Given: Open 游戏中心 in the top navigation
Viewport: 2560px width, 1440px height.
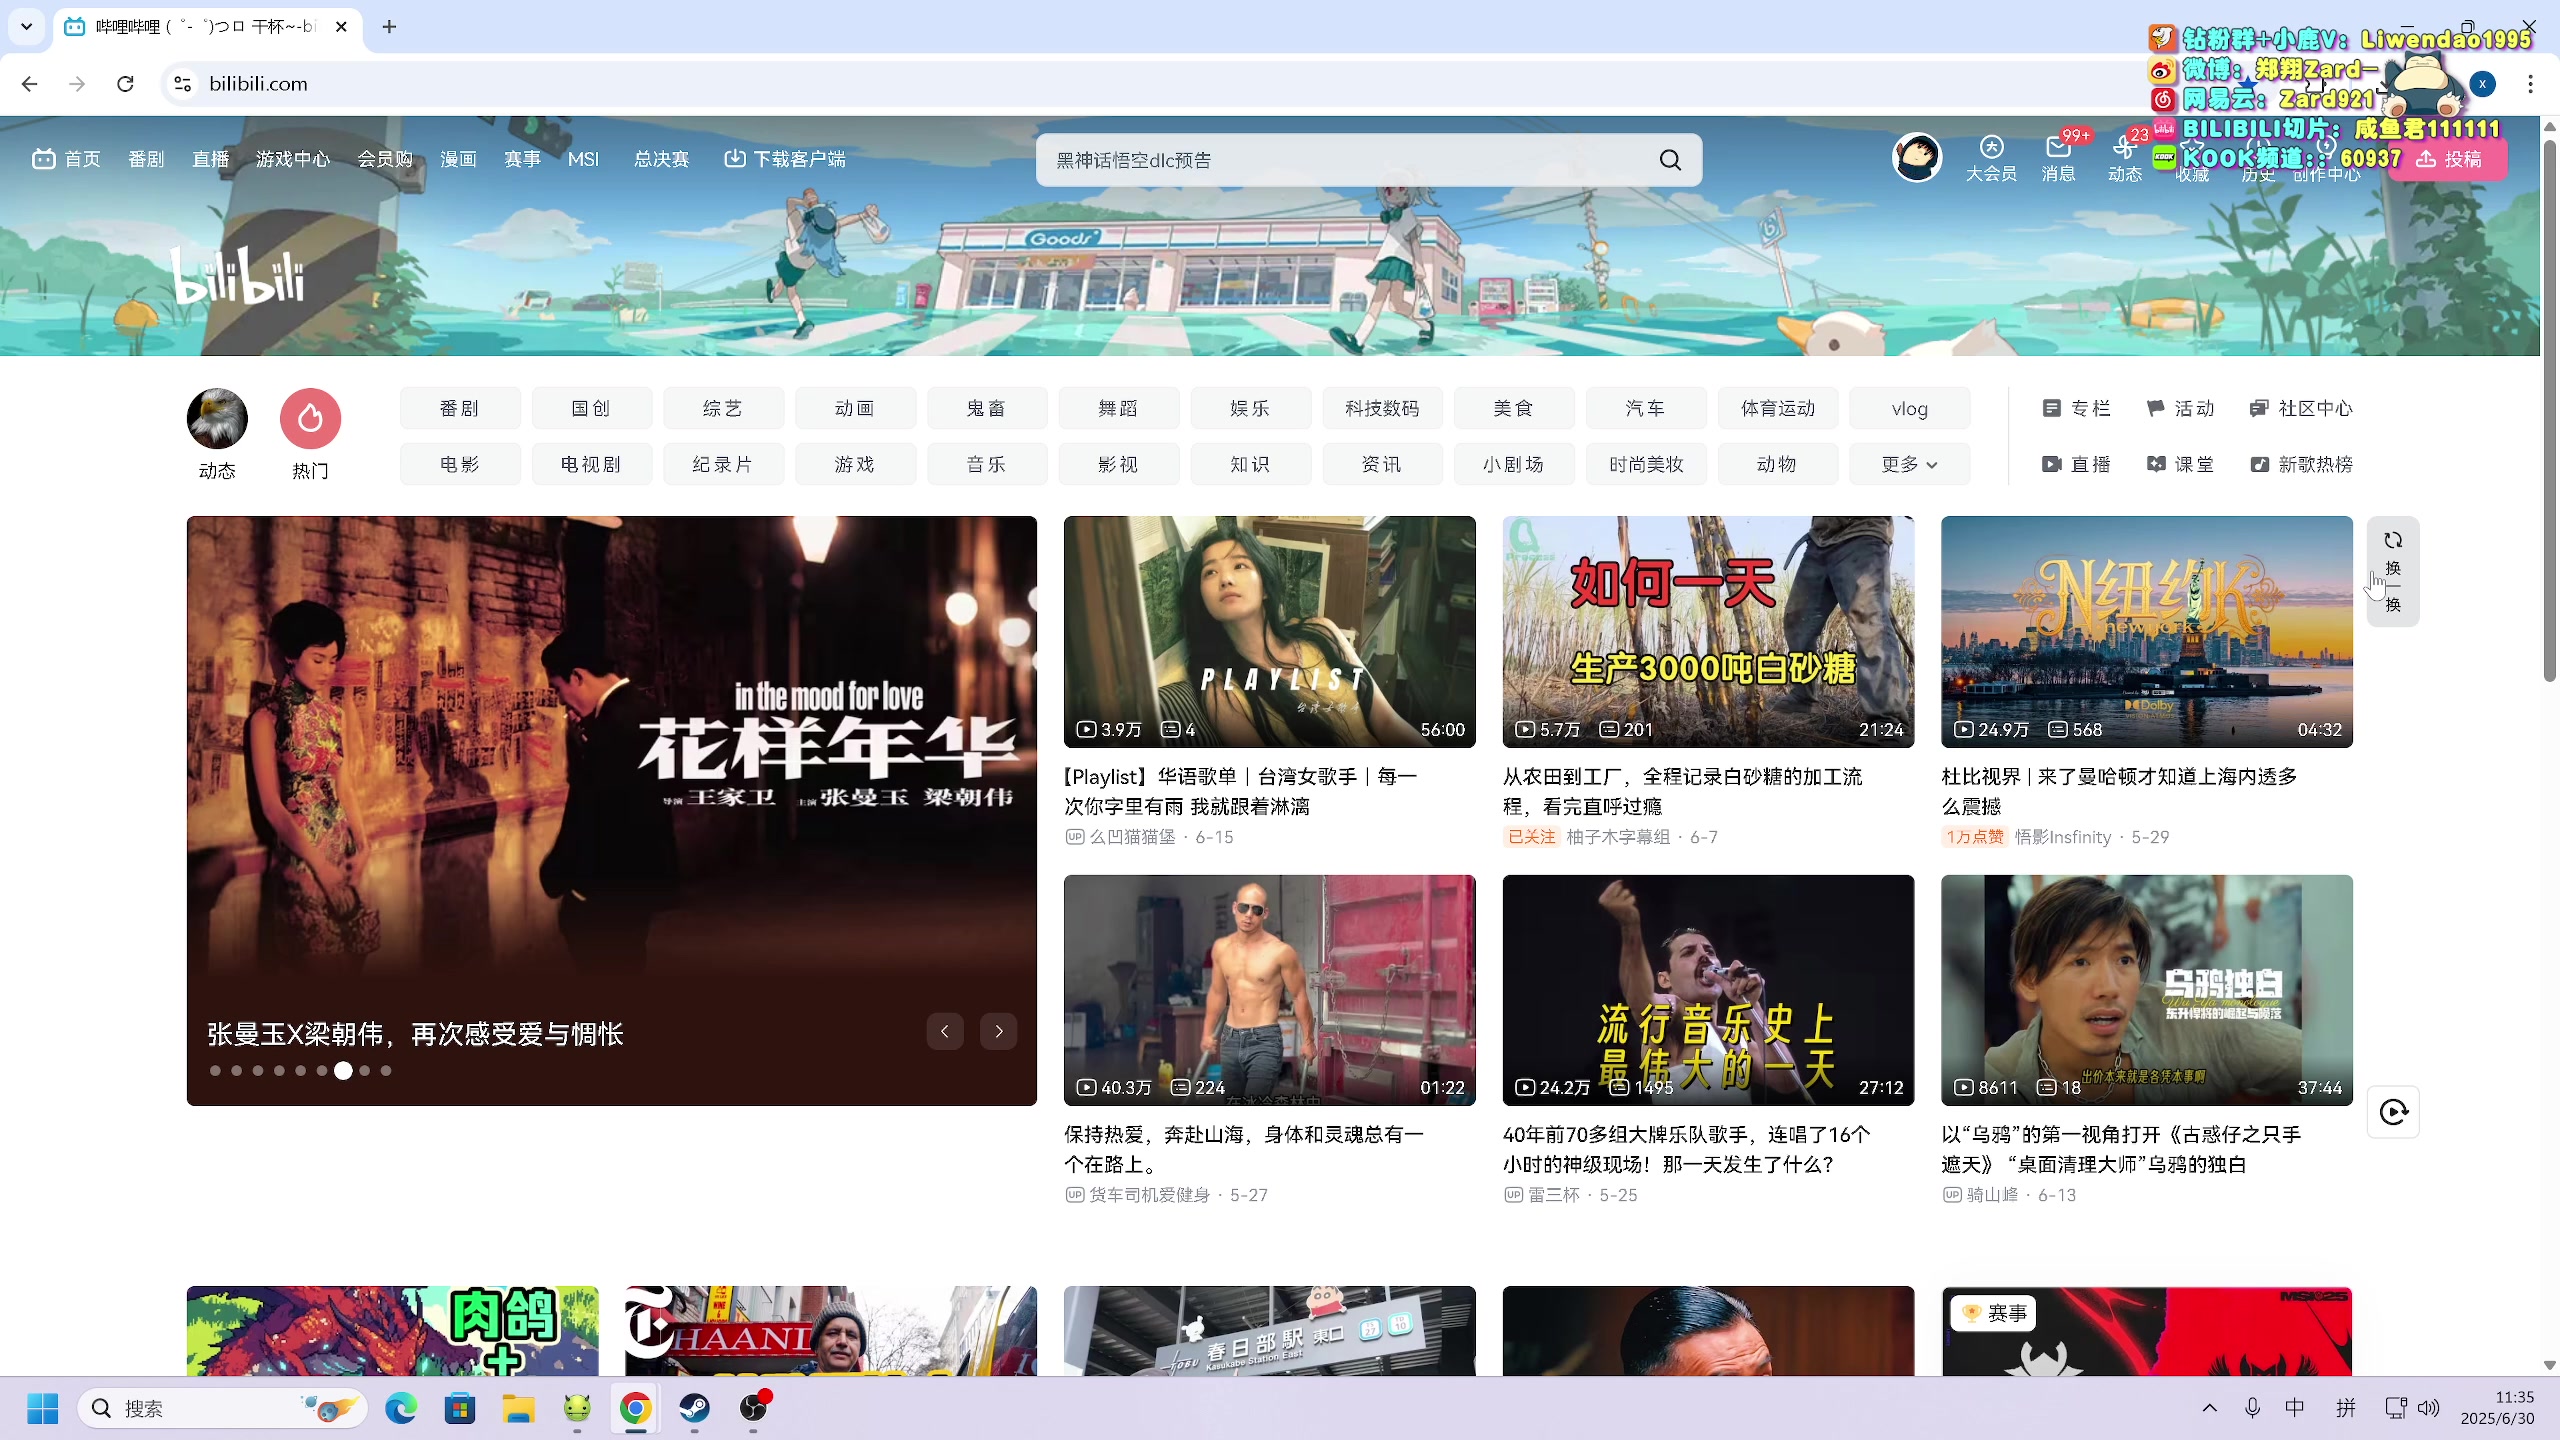Looking at the screenshot, I should (292, 159).
